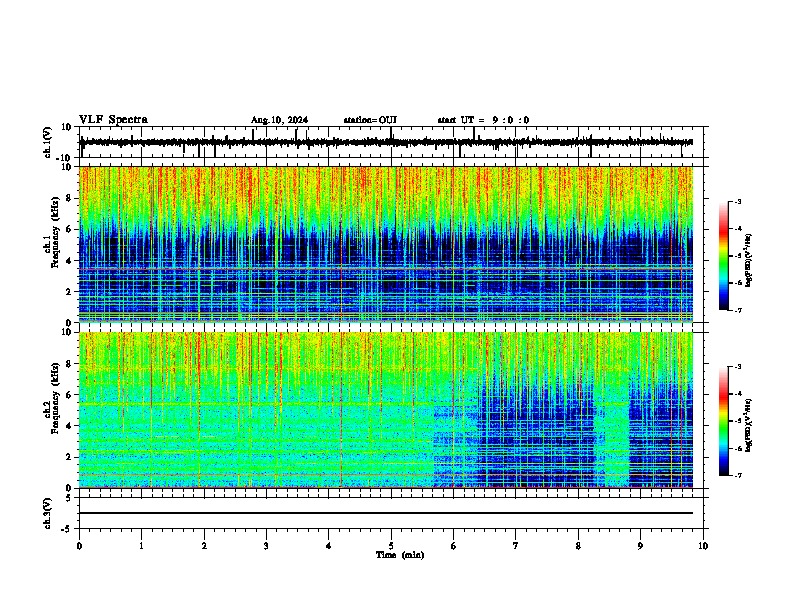
Task: Click the ch.2 "Frequency (kHz)" axis label
Action: [x=55, y=398]
